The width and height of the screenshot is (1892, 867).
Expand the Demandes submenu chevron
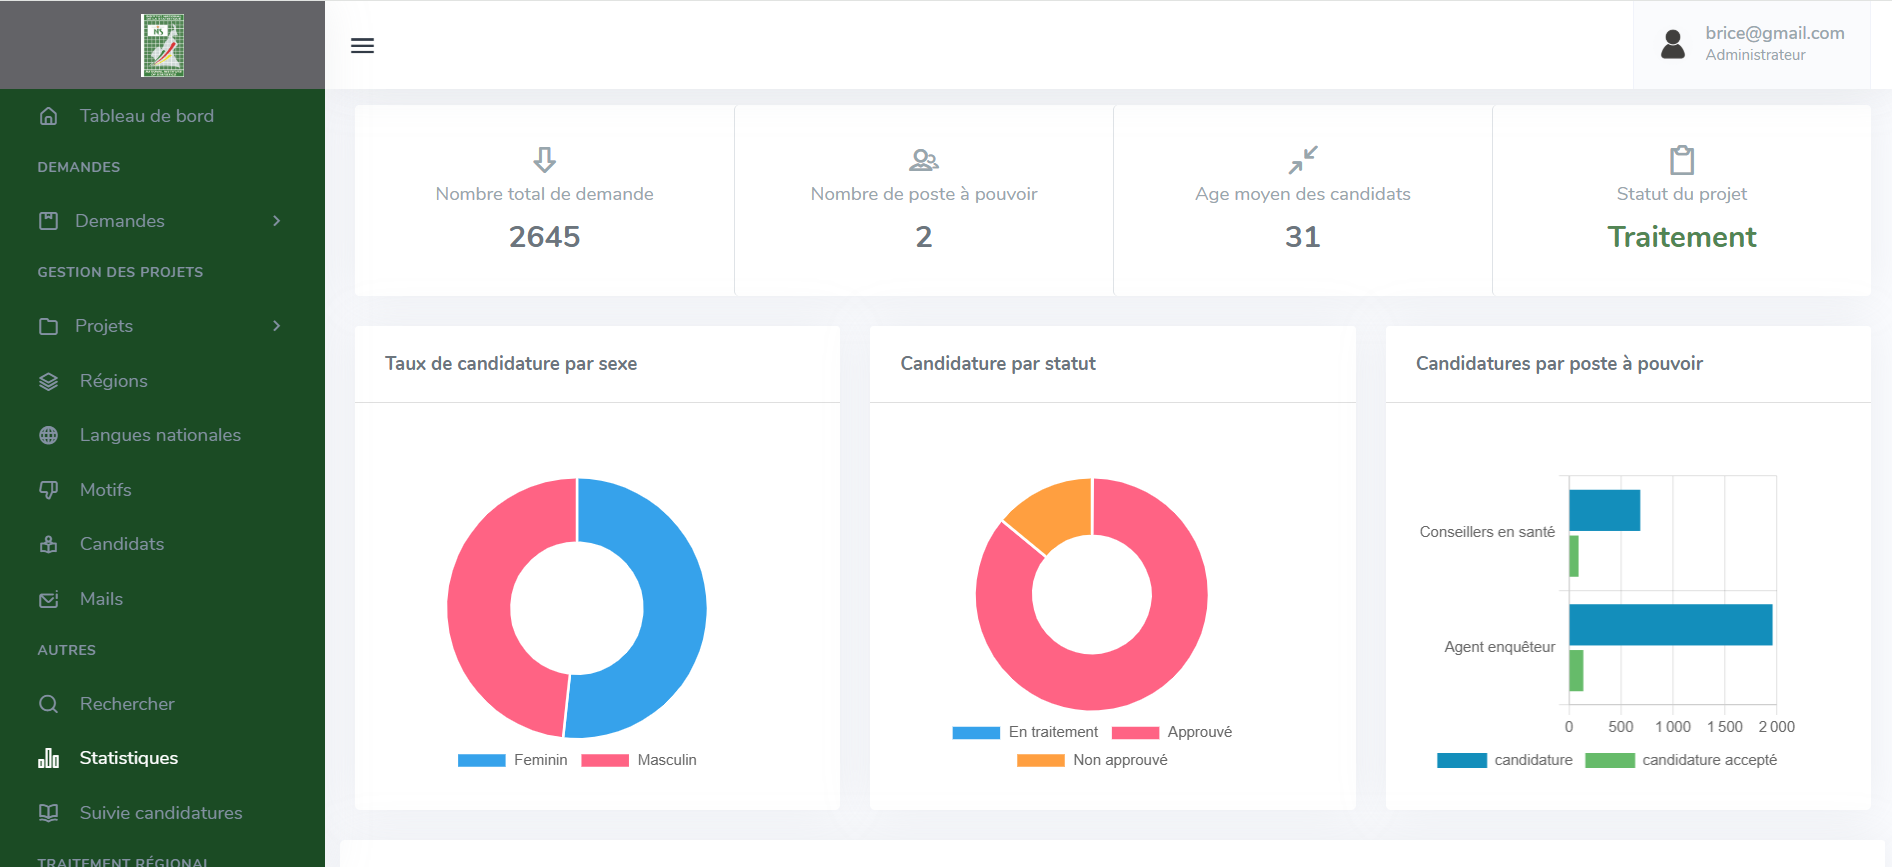pos(277,221)
